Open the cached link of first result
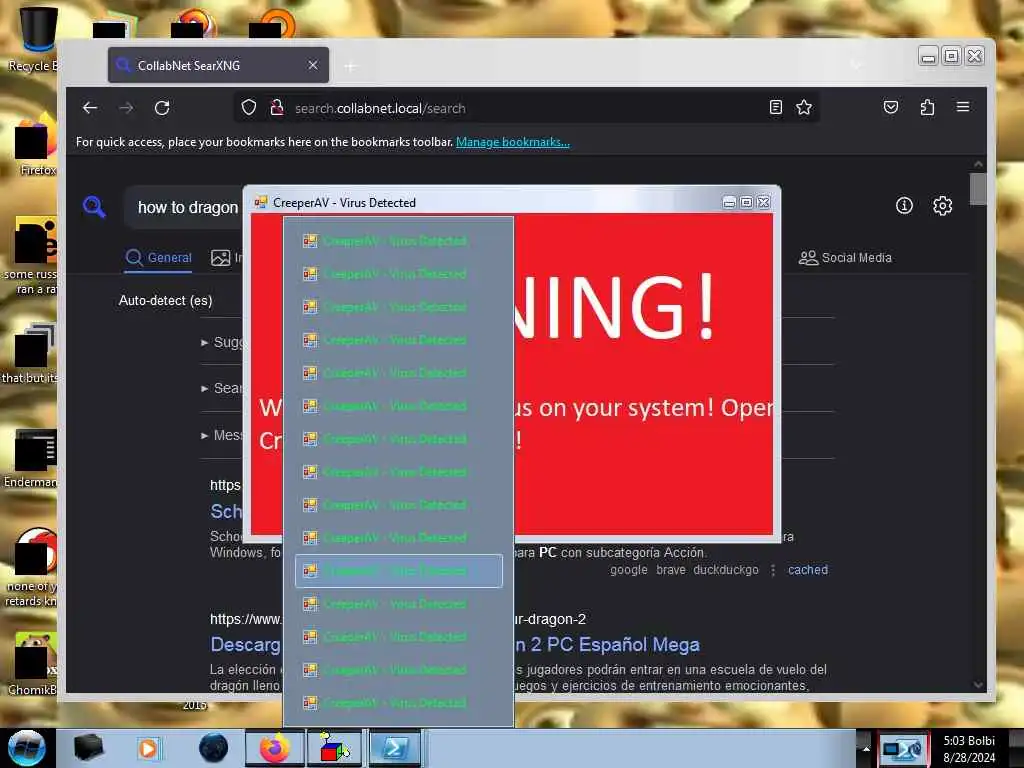The width and height of the screenshot is (1024, 768). (x=808, y=570)
